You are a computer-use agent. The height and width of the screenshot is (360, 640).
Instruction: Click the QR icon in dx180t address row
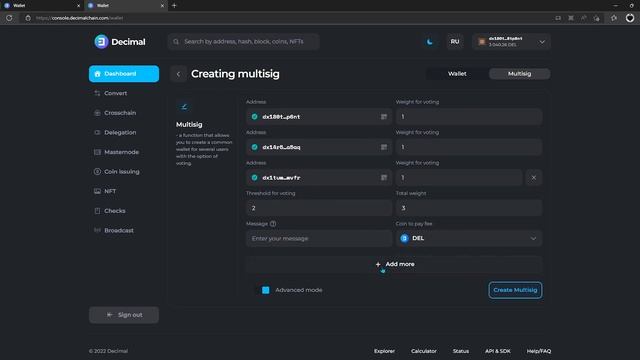coord(384,117)
